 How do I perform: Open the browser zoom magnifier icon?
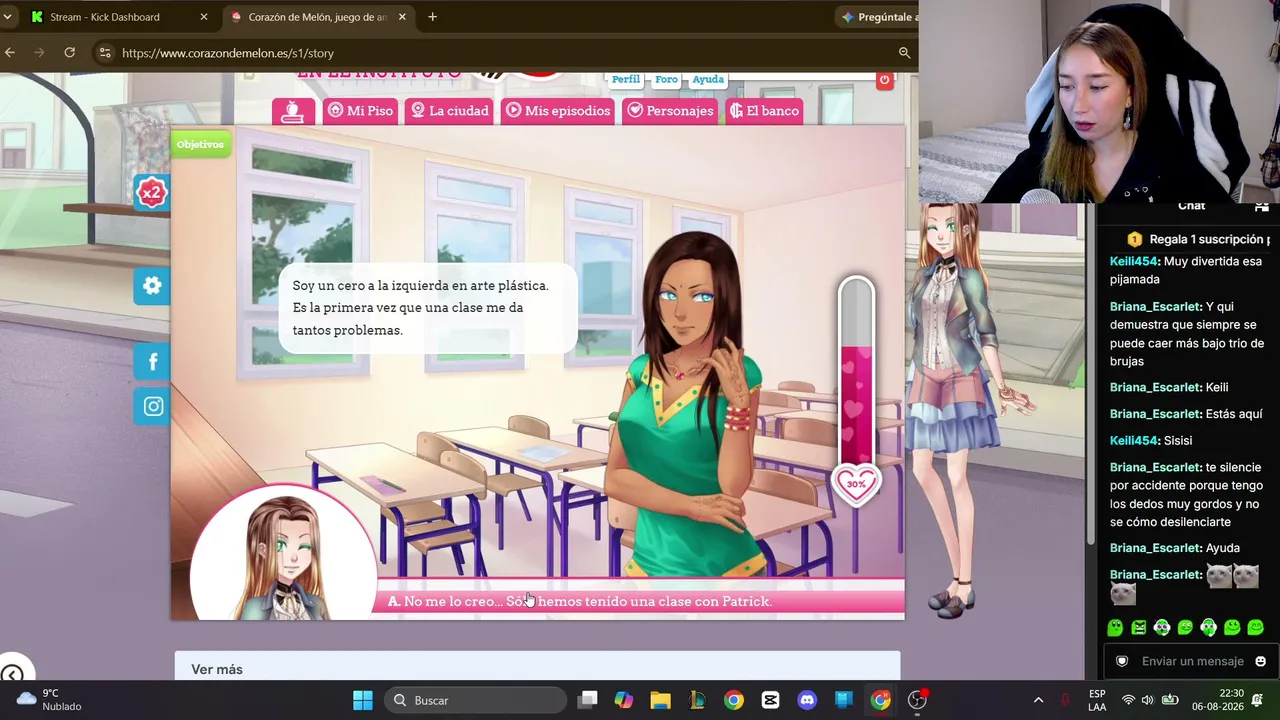coord(904,53)
